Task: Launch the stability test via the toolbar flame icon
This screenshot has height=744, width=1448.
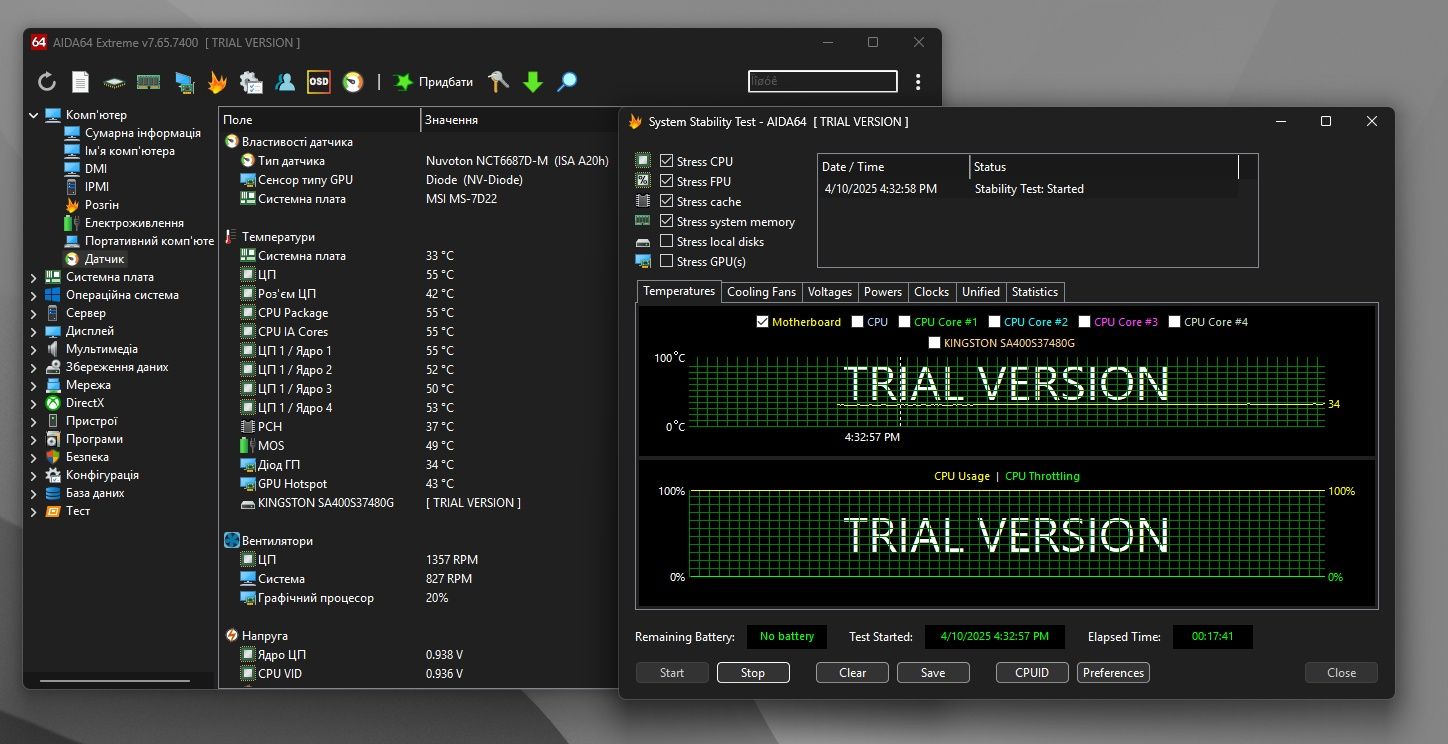Action: [217, 82]
